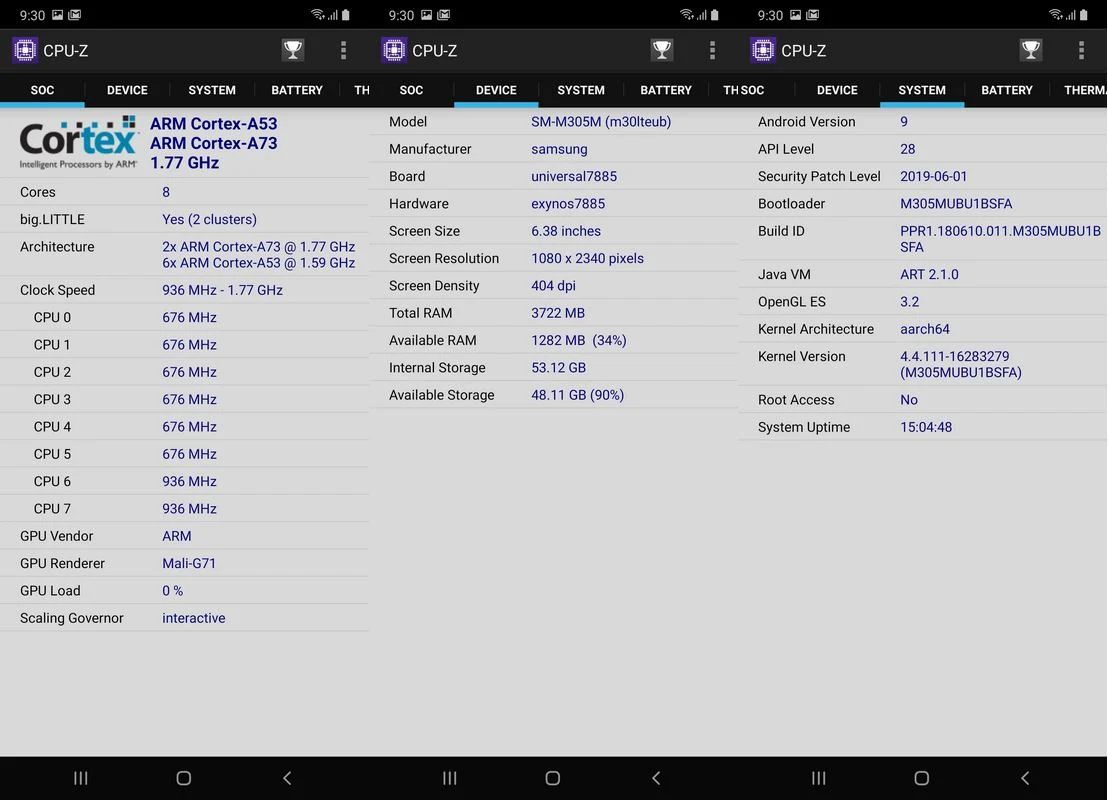Tap board value universal7885
Image resolution: width=1108 pixels, height=800 pixels.
[x=574, y=176]
